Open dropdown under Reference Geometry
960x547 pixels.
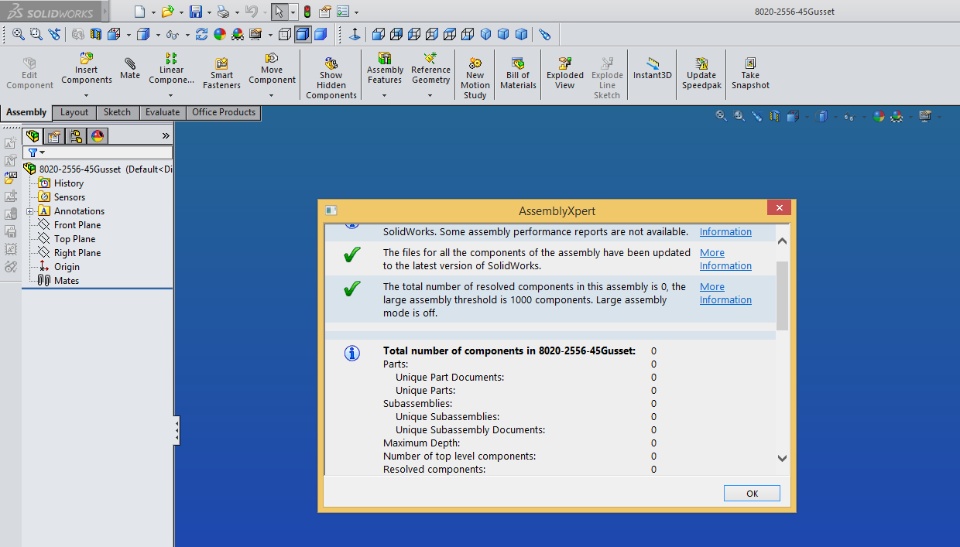tap(430, 95)
